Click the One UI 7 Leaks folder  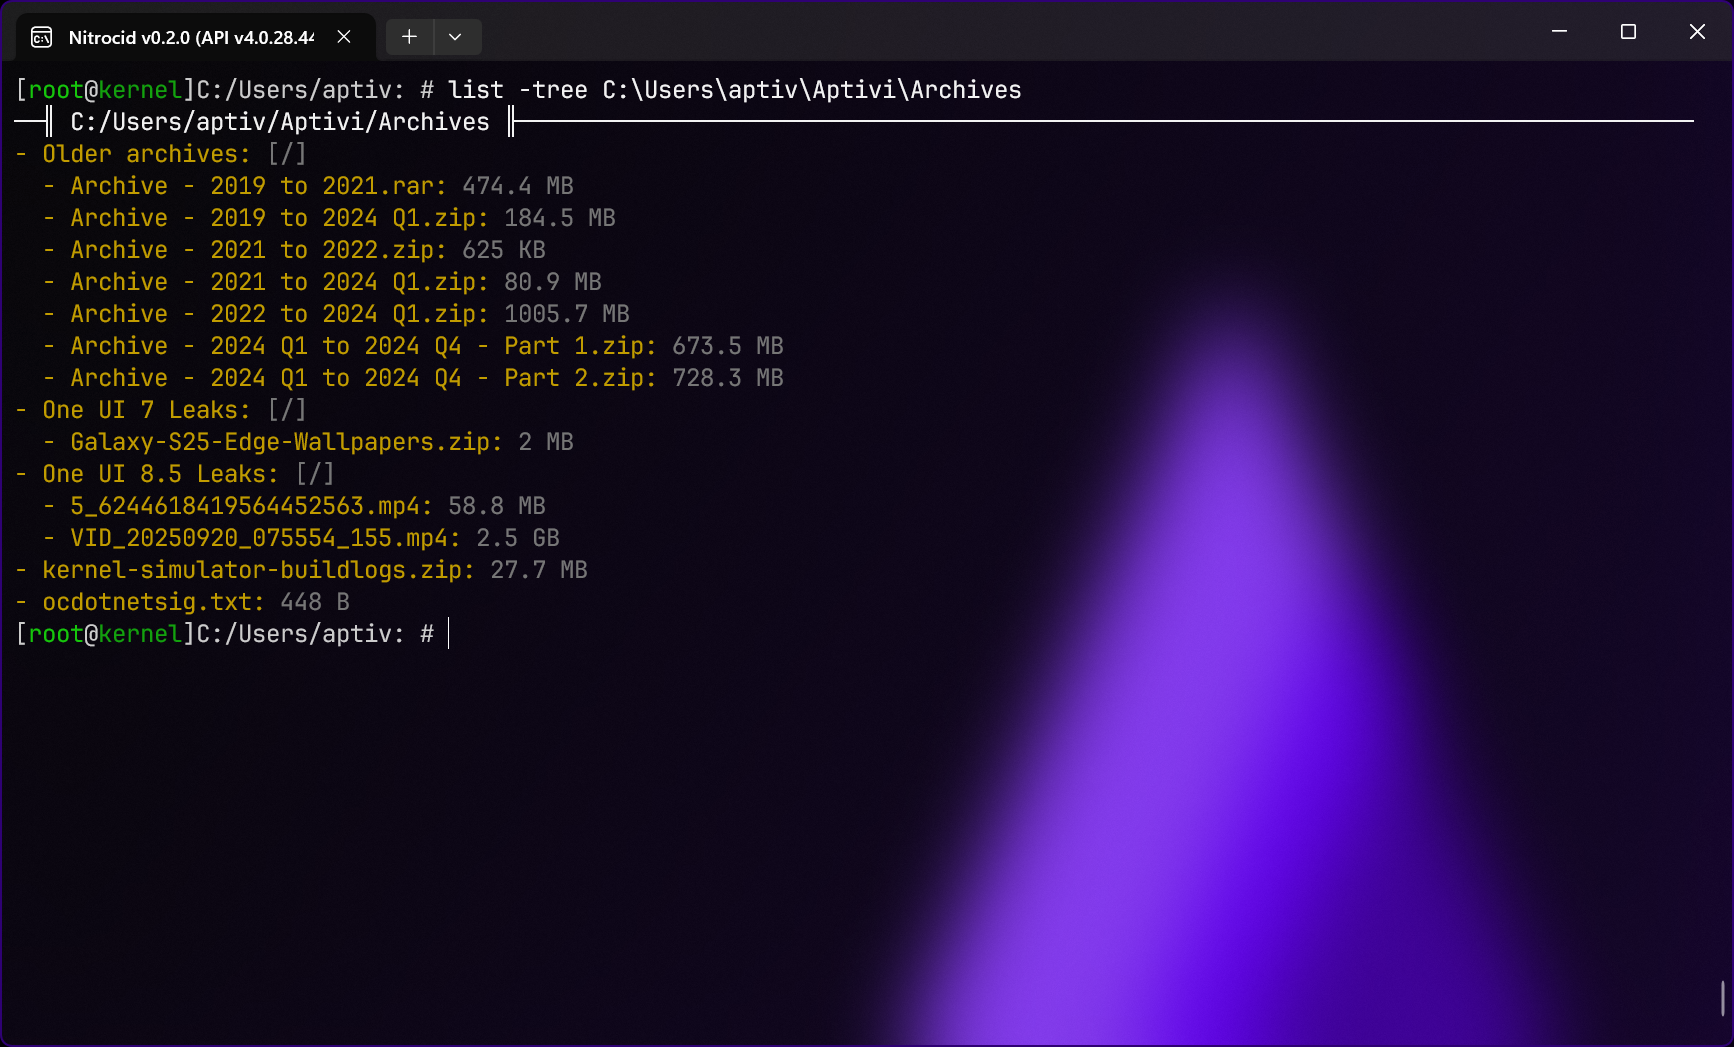pyautogui.click(x=145, y=410)
